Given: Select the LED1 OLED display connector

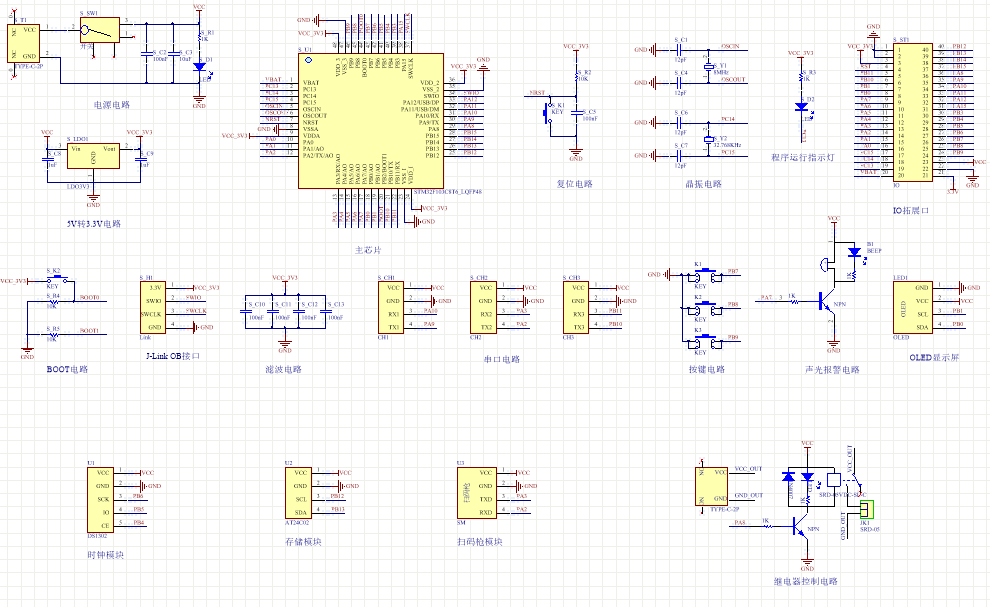Looking at the screenshot, I should click(912, 308).
